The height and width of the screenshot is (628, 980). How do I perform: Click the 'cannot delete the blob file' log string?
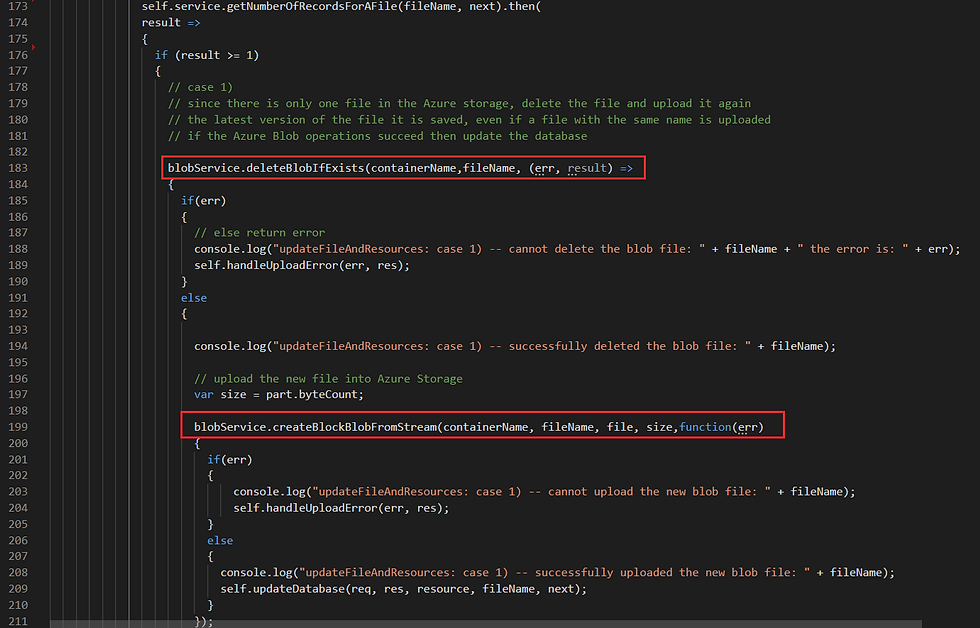pyautogui.click(x=489, y=249)
